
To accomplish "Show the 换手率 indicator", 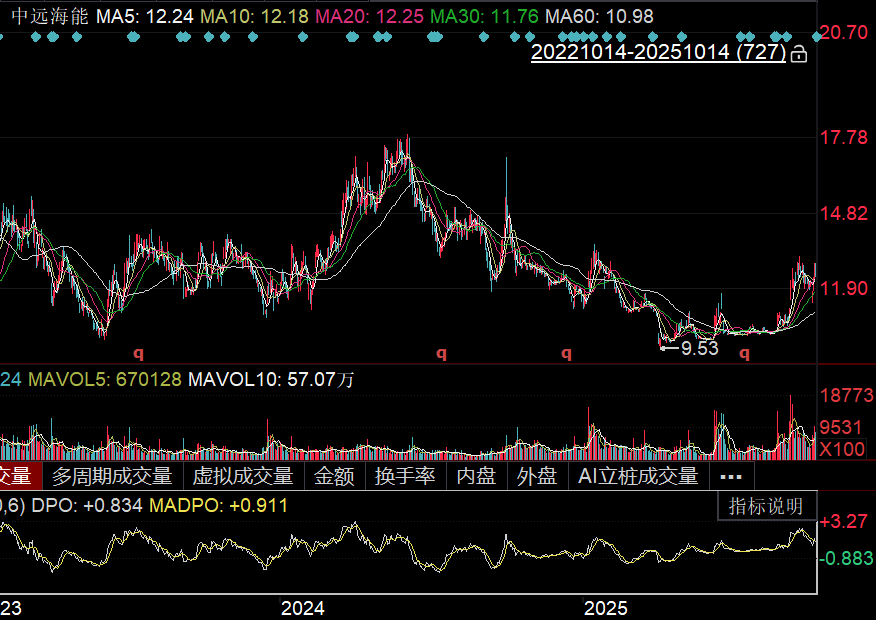I will pos(405,477).
